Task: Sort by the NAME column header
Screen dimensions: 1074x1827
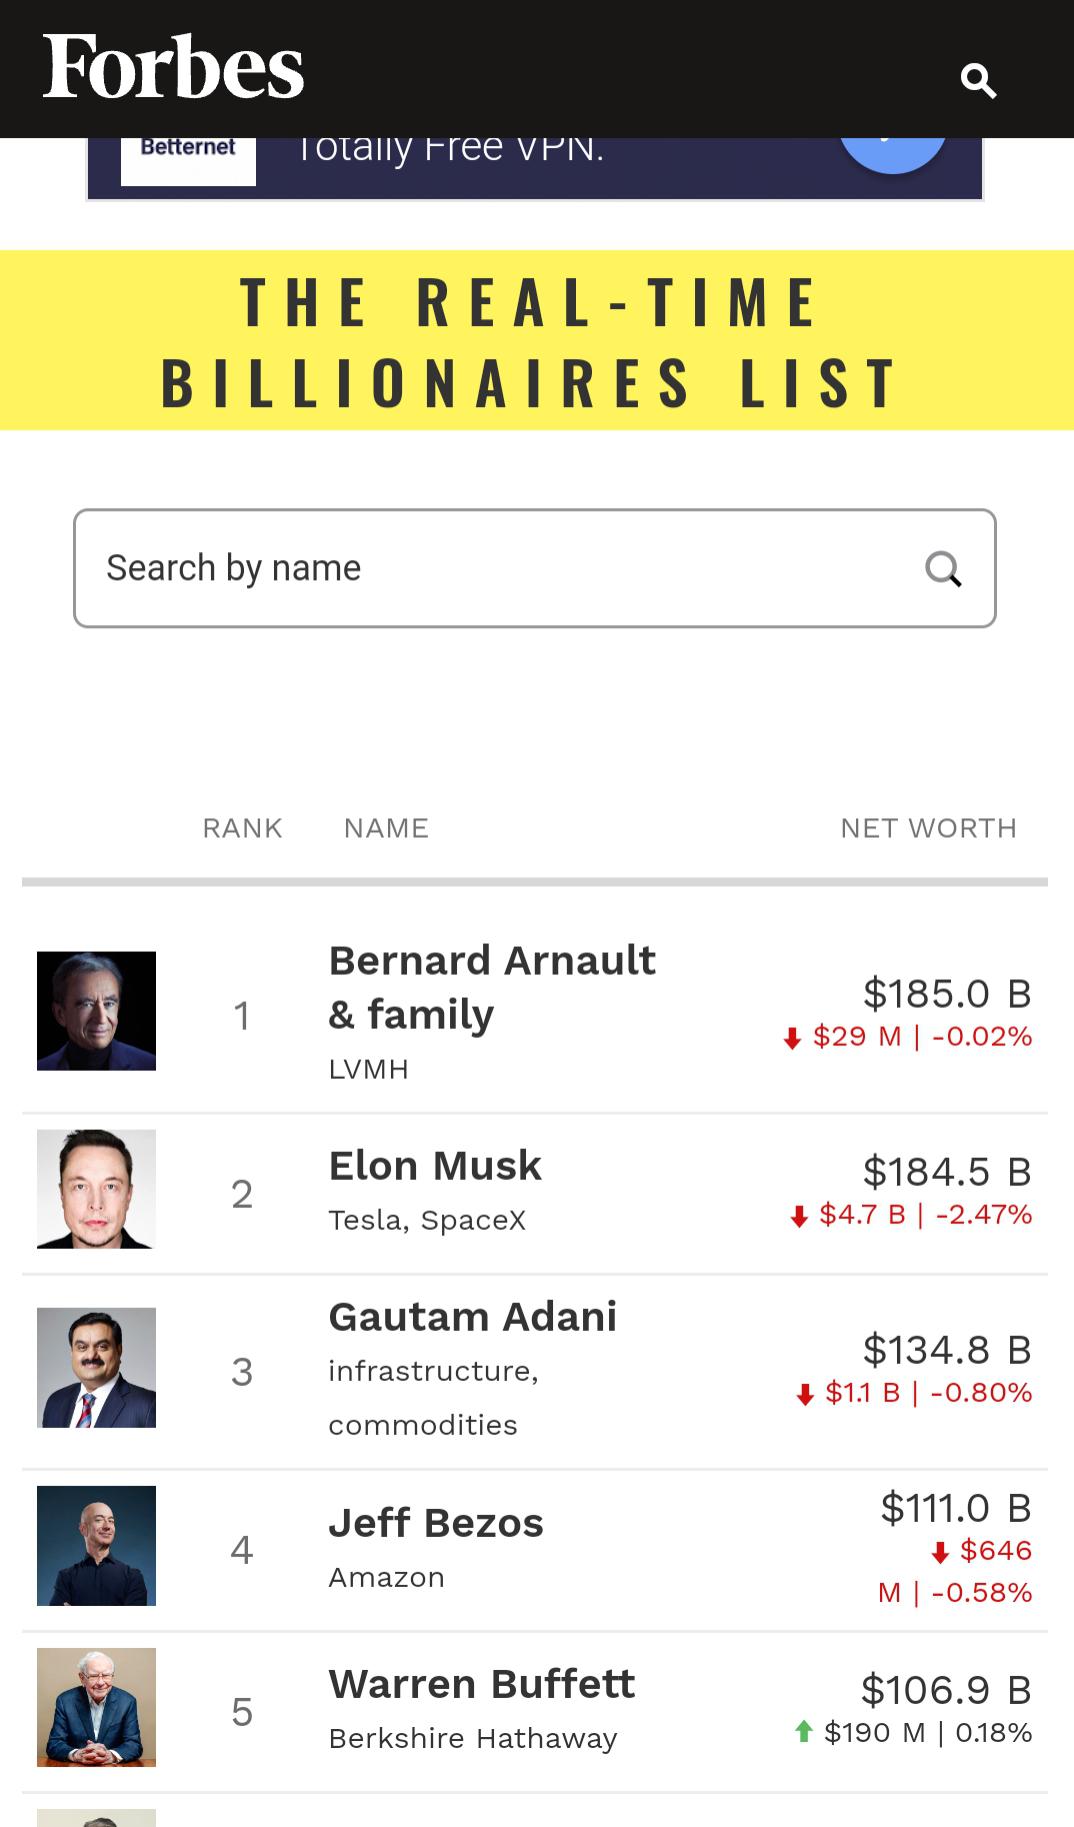Action: 386,828
